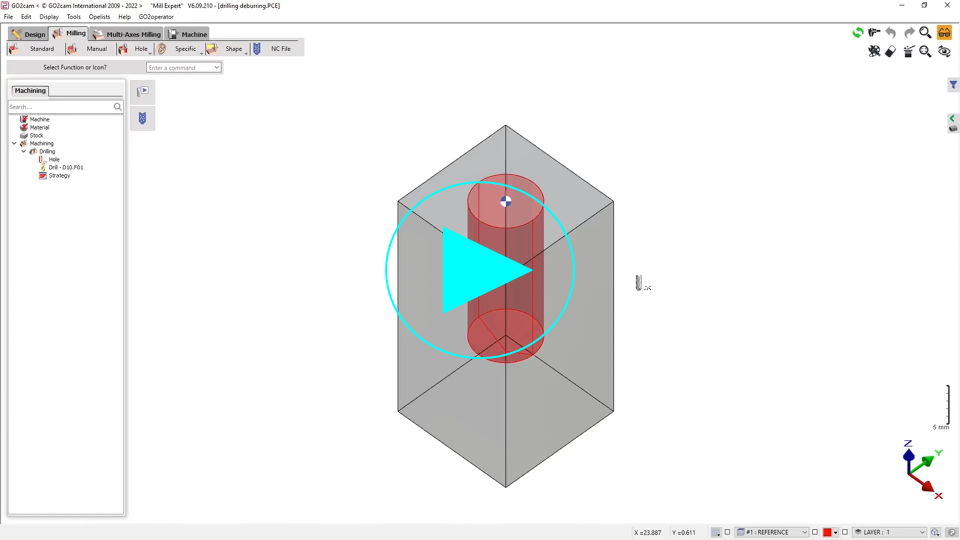960x540 pixels.
Task: Click the eraser icon in top-right toolbar
Action: 891,51
